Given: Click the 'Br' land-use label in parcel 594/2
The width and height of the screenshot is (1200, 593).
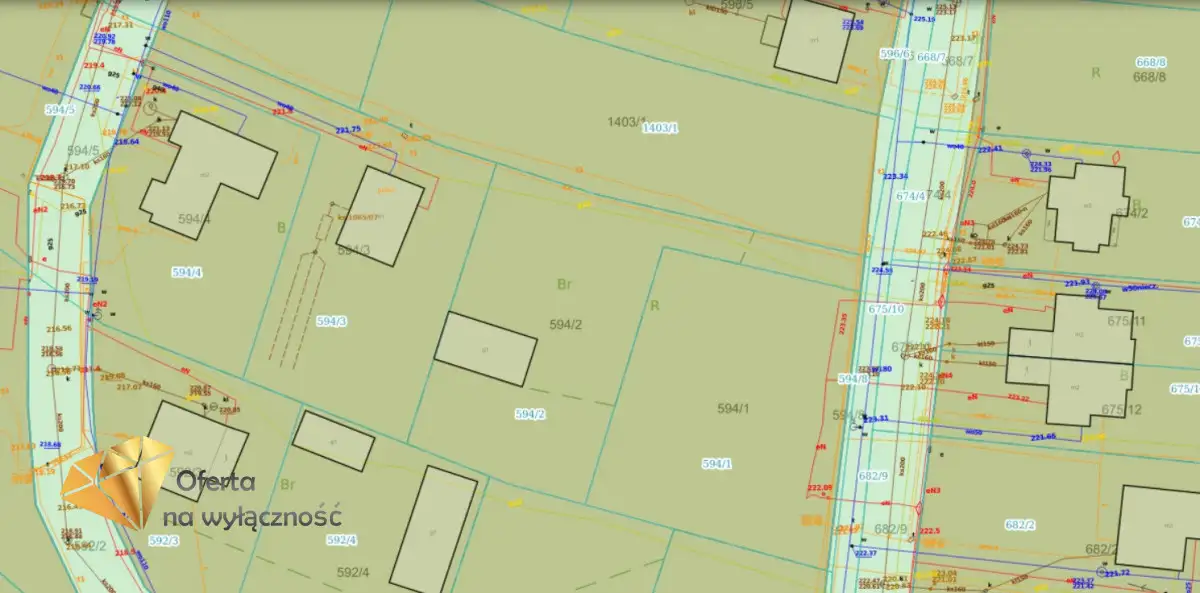Looking at the screenshot, I should pos(564,284).
